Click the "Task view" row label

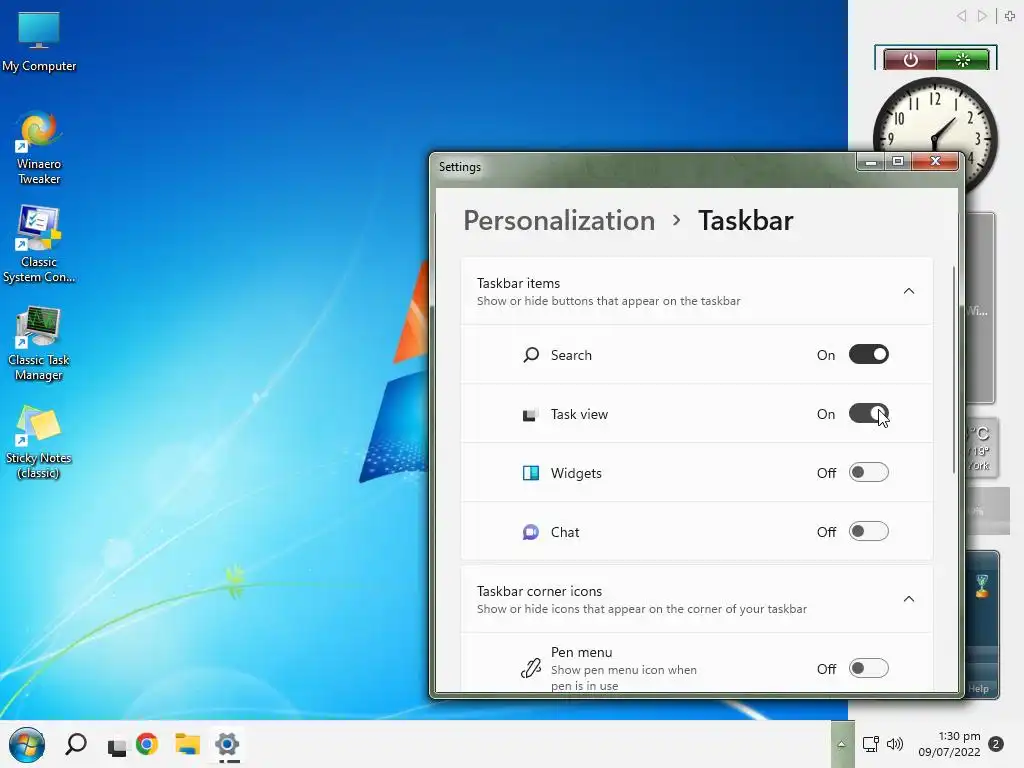(579, 414)
